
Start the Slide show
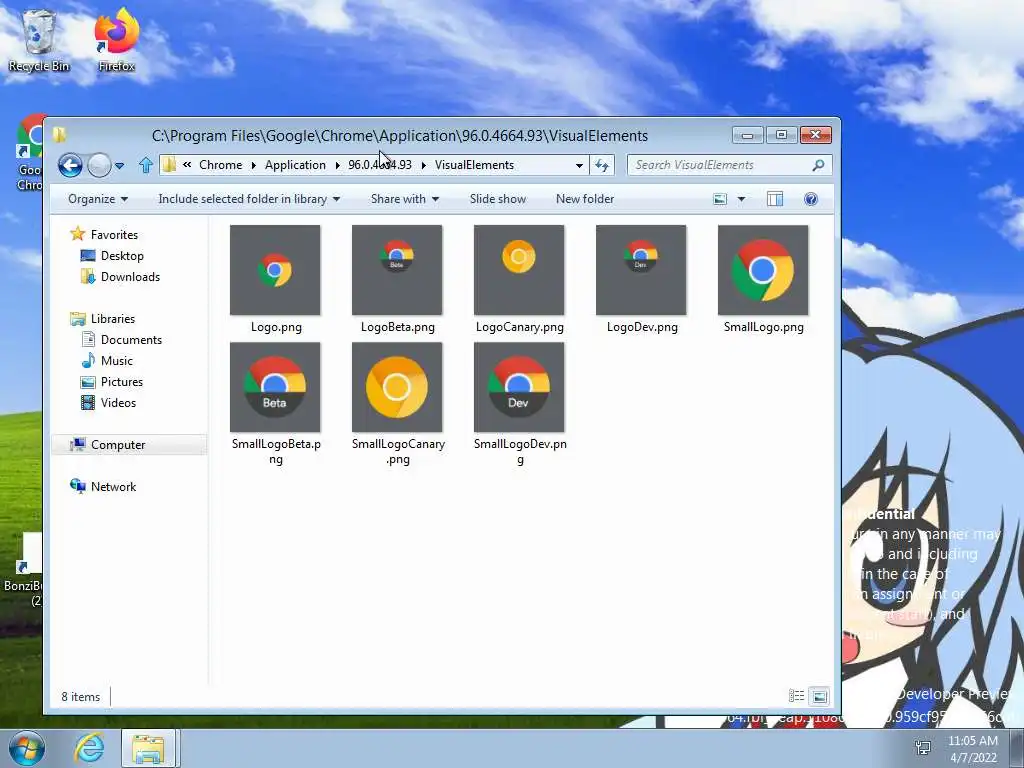tap(498, 199)
